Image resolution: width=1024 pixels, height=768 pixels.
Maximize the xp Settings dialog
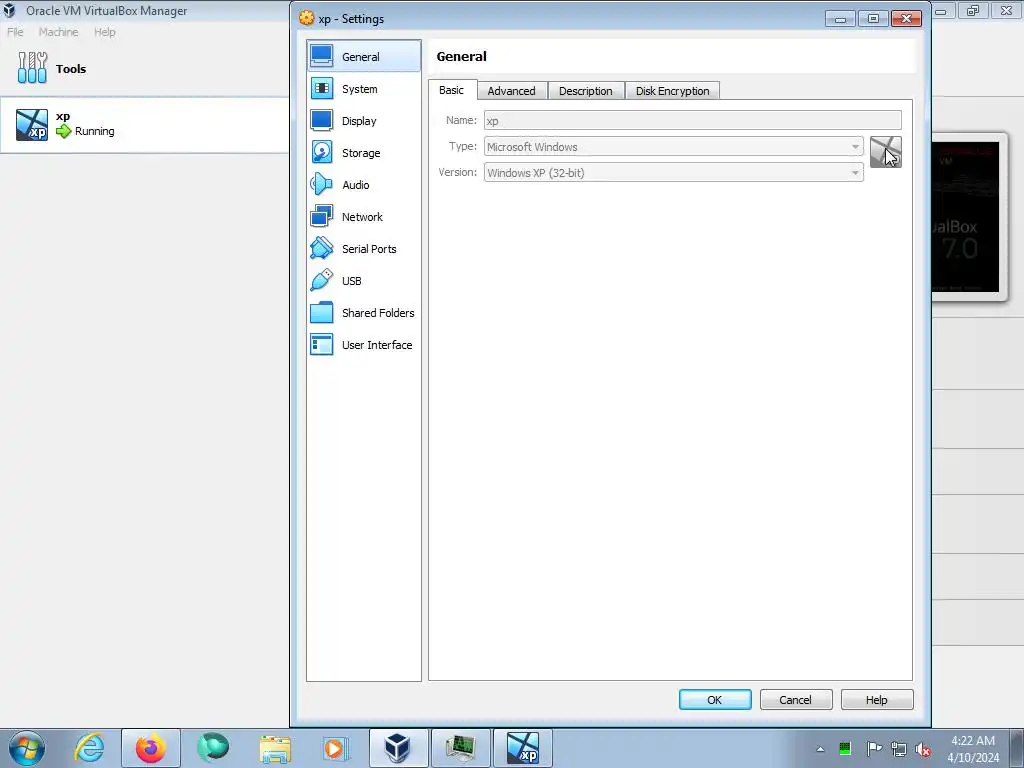(x=873, y=19)
